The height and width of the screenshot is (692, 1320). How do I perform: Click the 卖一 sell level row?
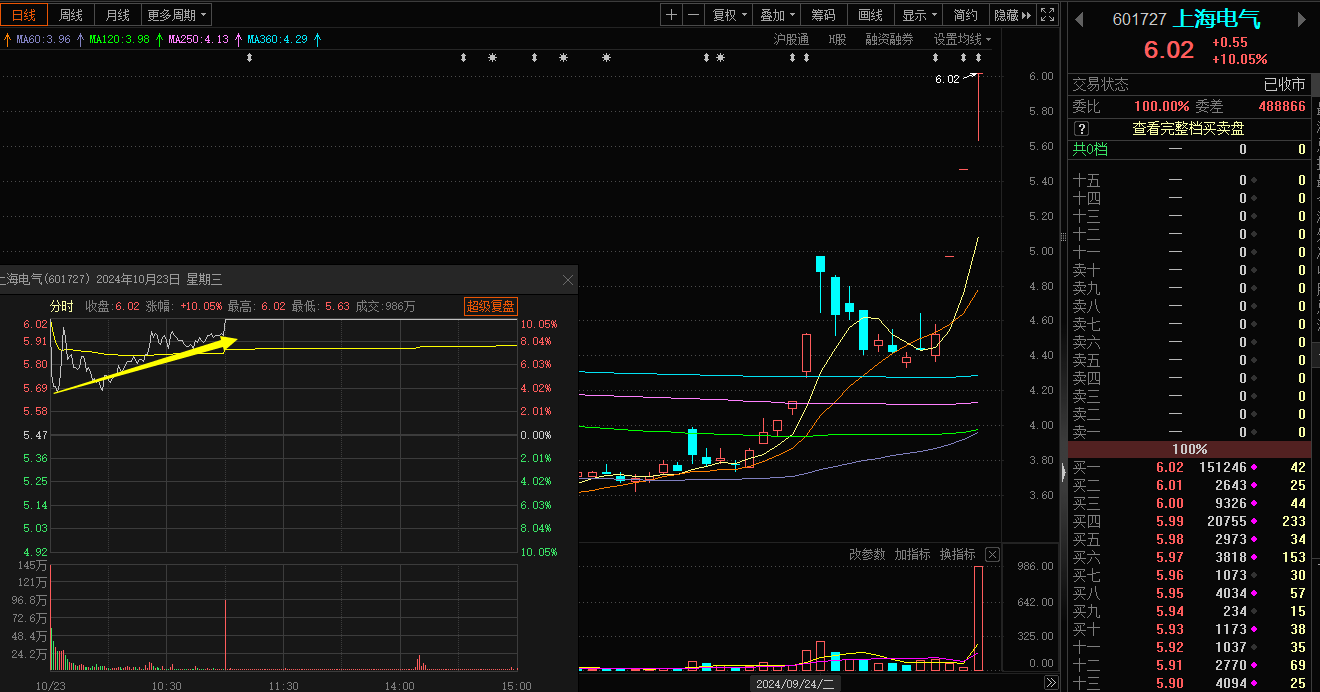[1189, 432]
